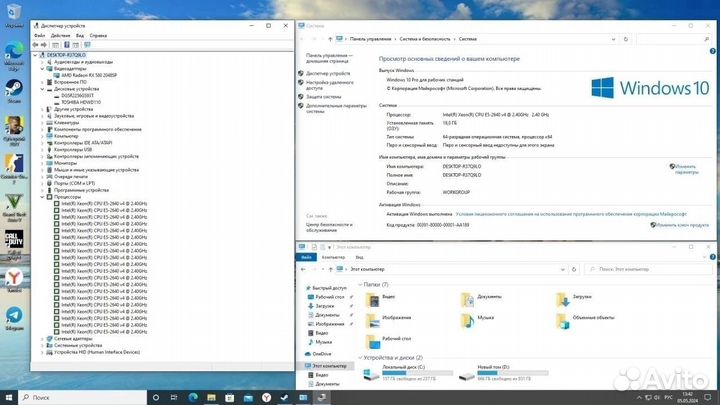Open the Действие menu in Device Manager
The width and height of the screenshot is (720, 405).
pos(60,35)
